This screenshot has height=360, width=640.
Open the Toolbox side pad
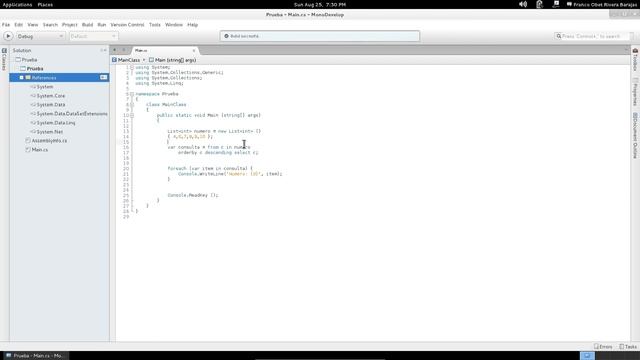636,60
